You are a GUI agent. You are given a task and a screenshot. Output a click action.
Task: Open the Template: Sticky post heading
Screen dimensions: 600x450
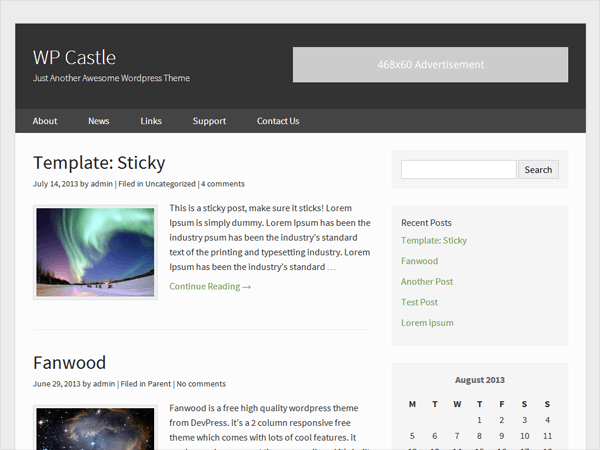click(x=99, y=163)
